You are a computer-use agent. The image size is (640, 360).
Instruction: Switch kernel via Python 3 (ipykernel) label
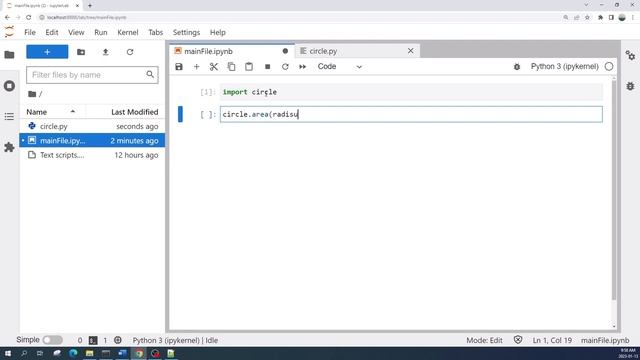coord(564,67)
